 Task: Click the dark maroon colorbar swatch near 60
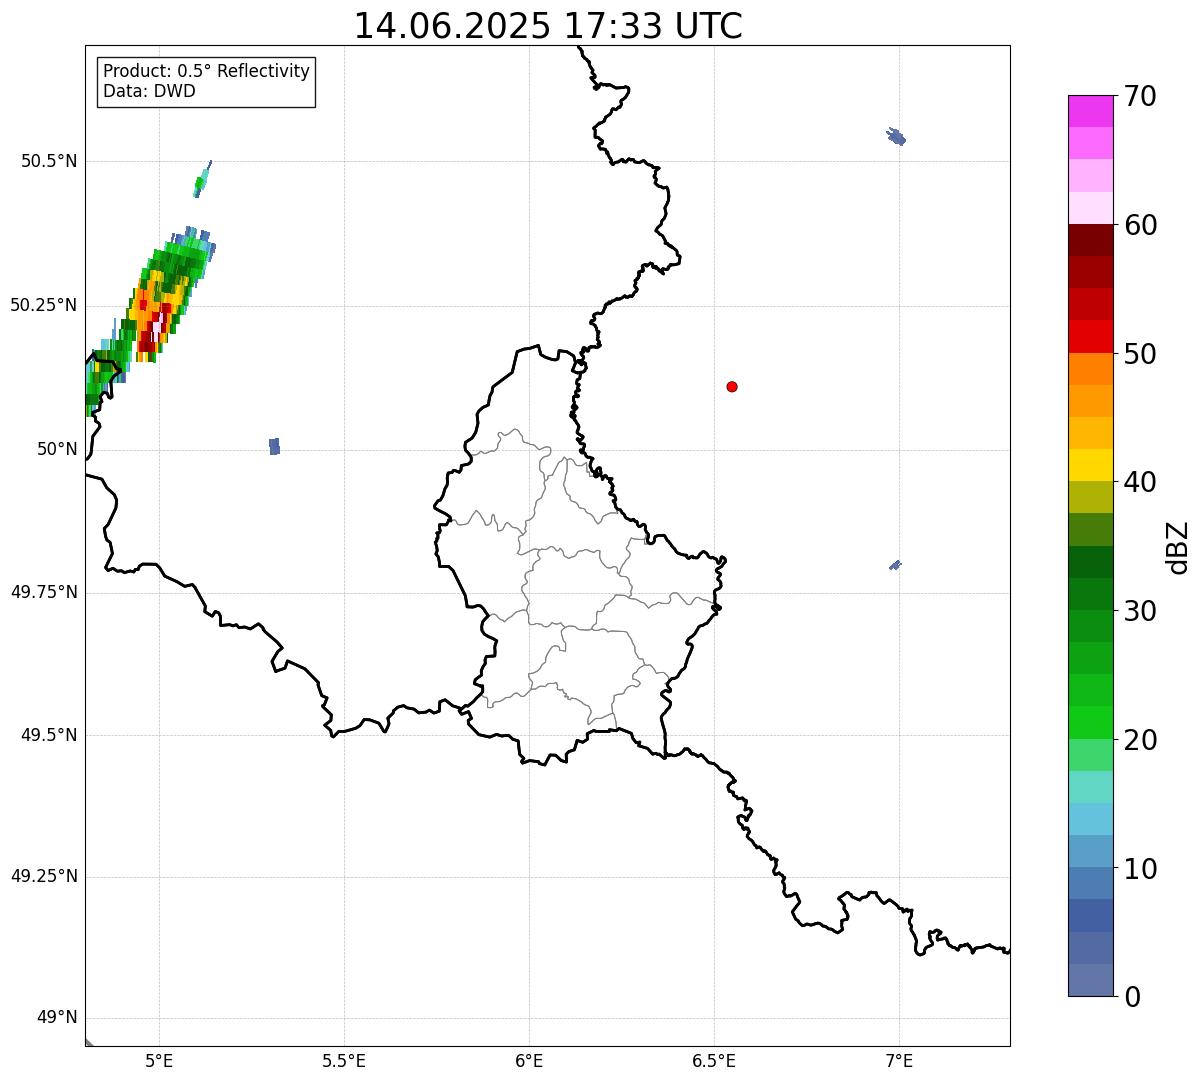point(1090,240)
